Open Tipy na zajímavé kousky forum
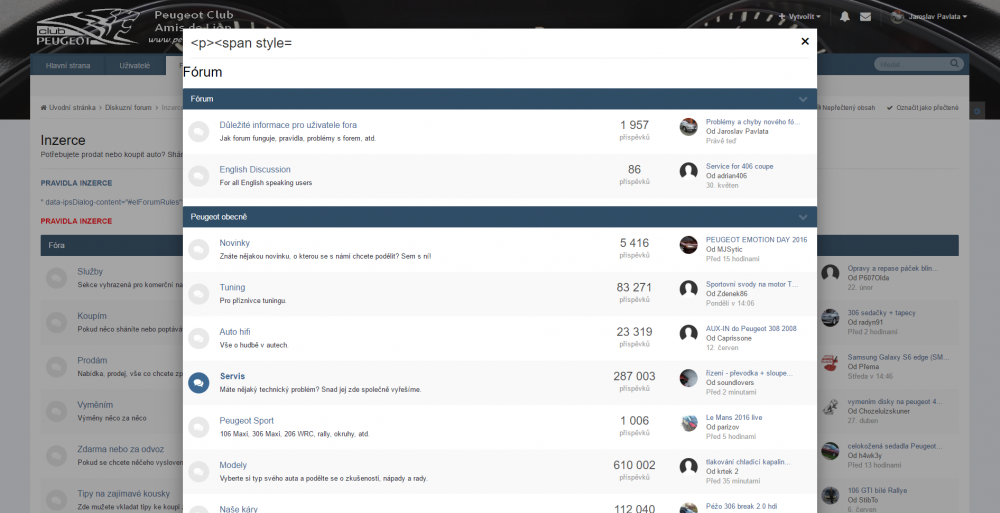Image resolution: width=1000 pixels, height=513 pixels. pyautogui.click(x=124, y=494)
